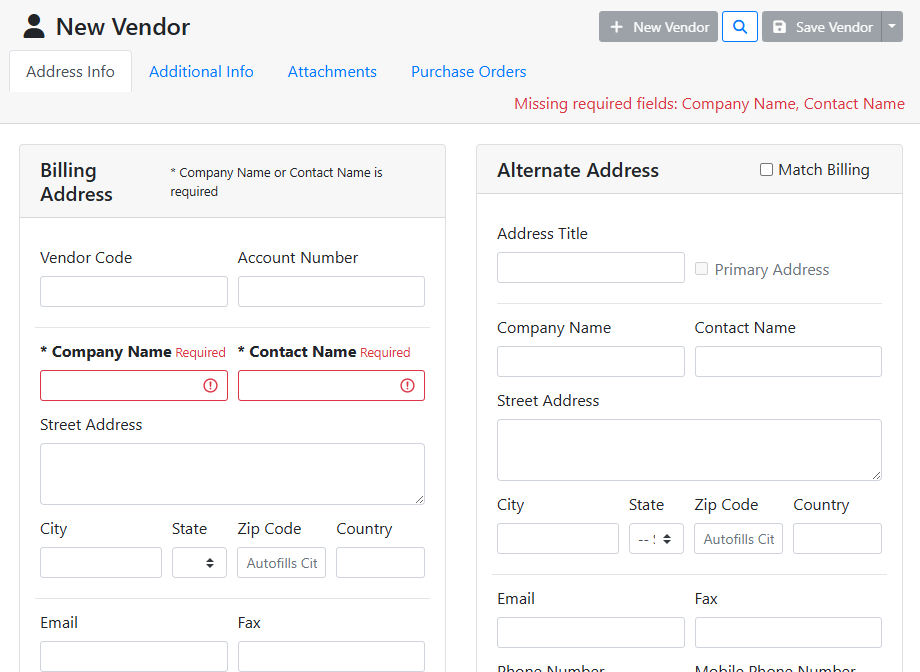Select the billing Zip Code field
This screenshot has width=920, height=672.
point(282,563)
